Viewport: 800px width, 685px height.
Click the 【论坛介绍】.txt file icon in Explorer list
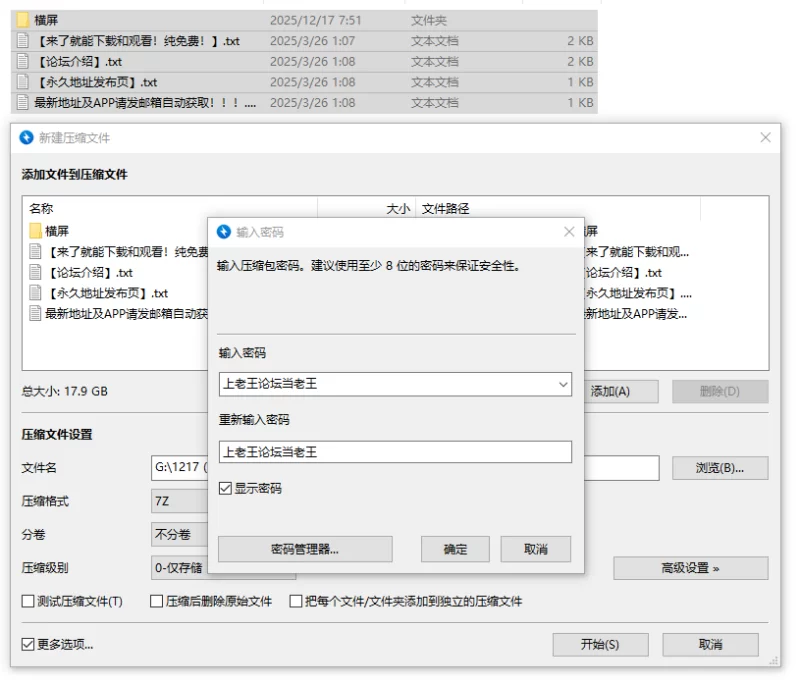[x=22, y=62]
